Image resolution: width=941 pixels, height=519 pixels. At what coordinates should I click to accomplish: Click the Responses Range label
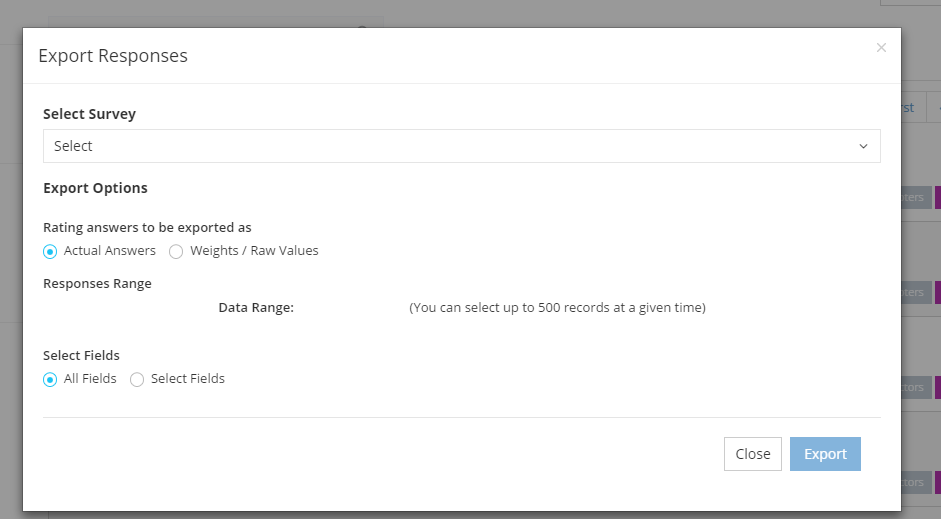tap(97, 283)
